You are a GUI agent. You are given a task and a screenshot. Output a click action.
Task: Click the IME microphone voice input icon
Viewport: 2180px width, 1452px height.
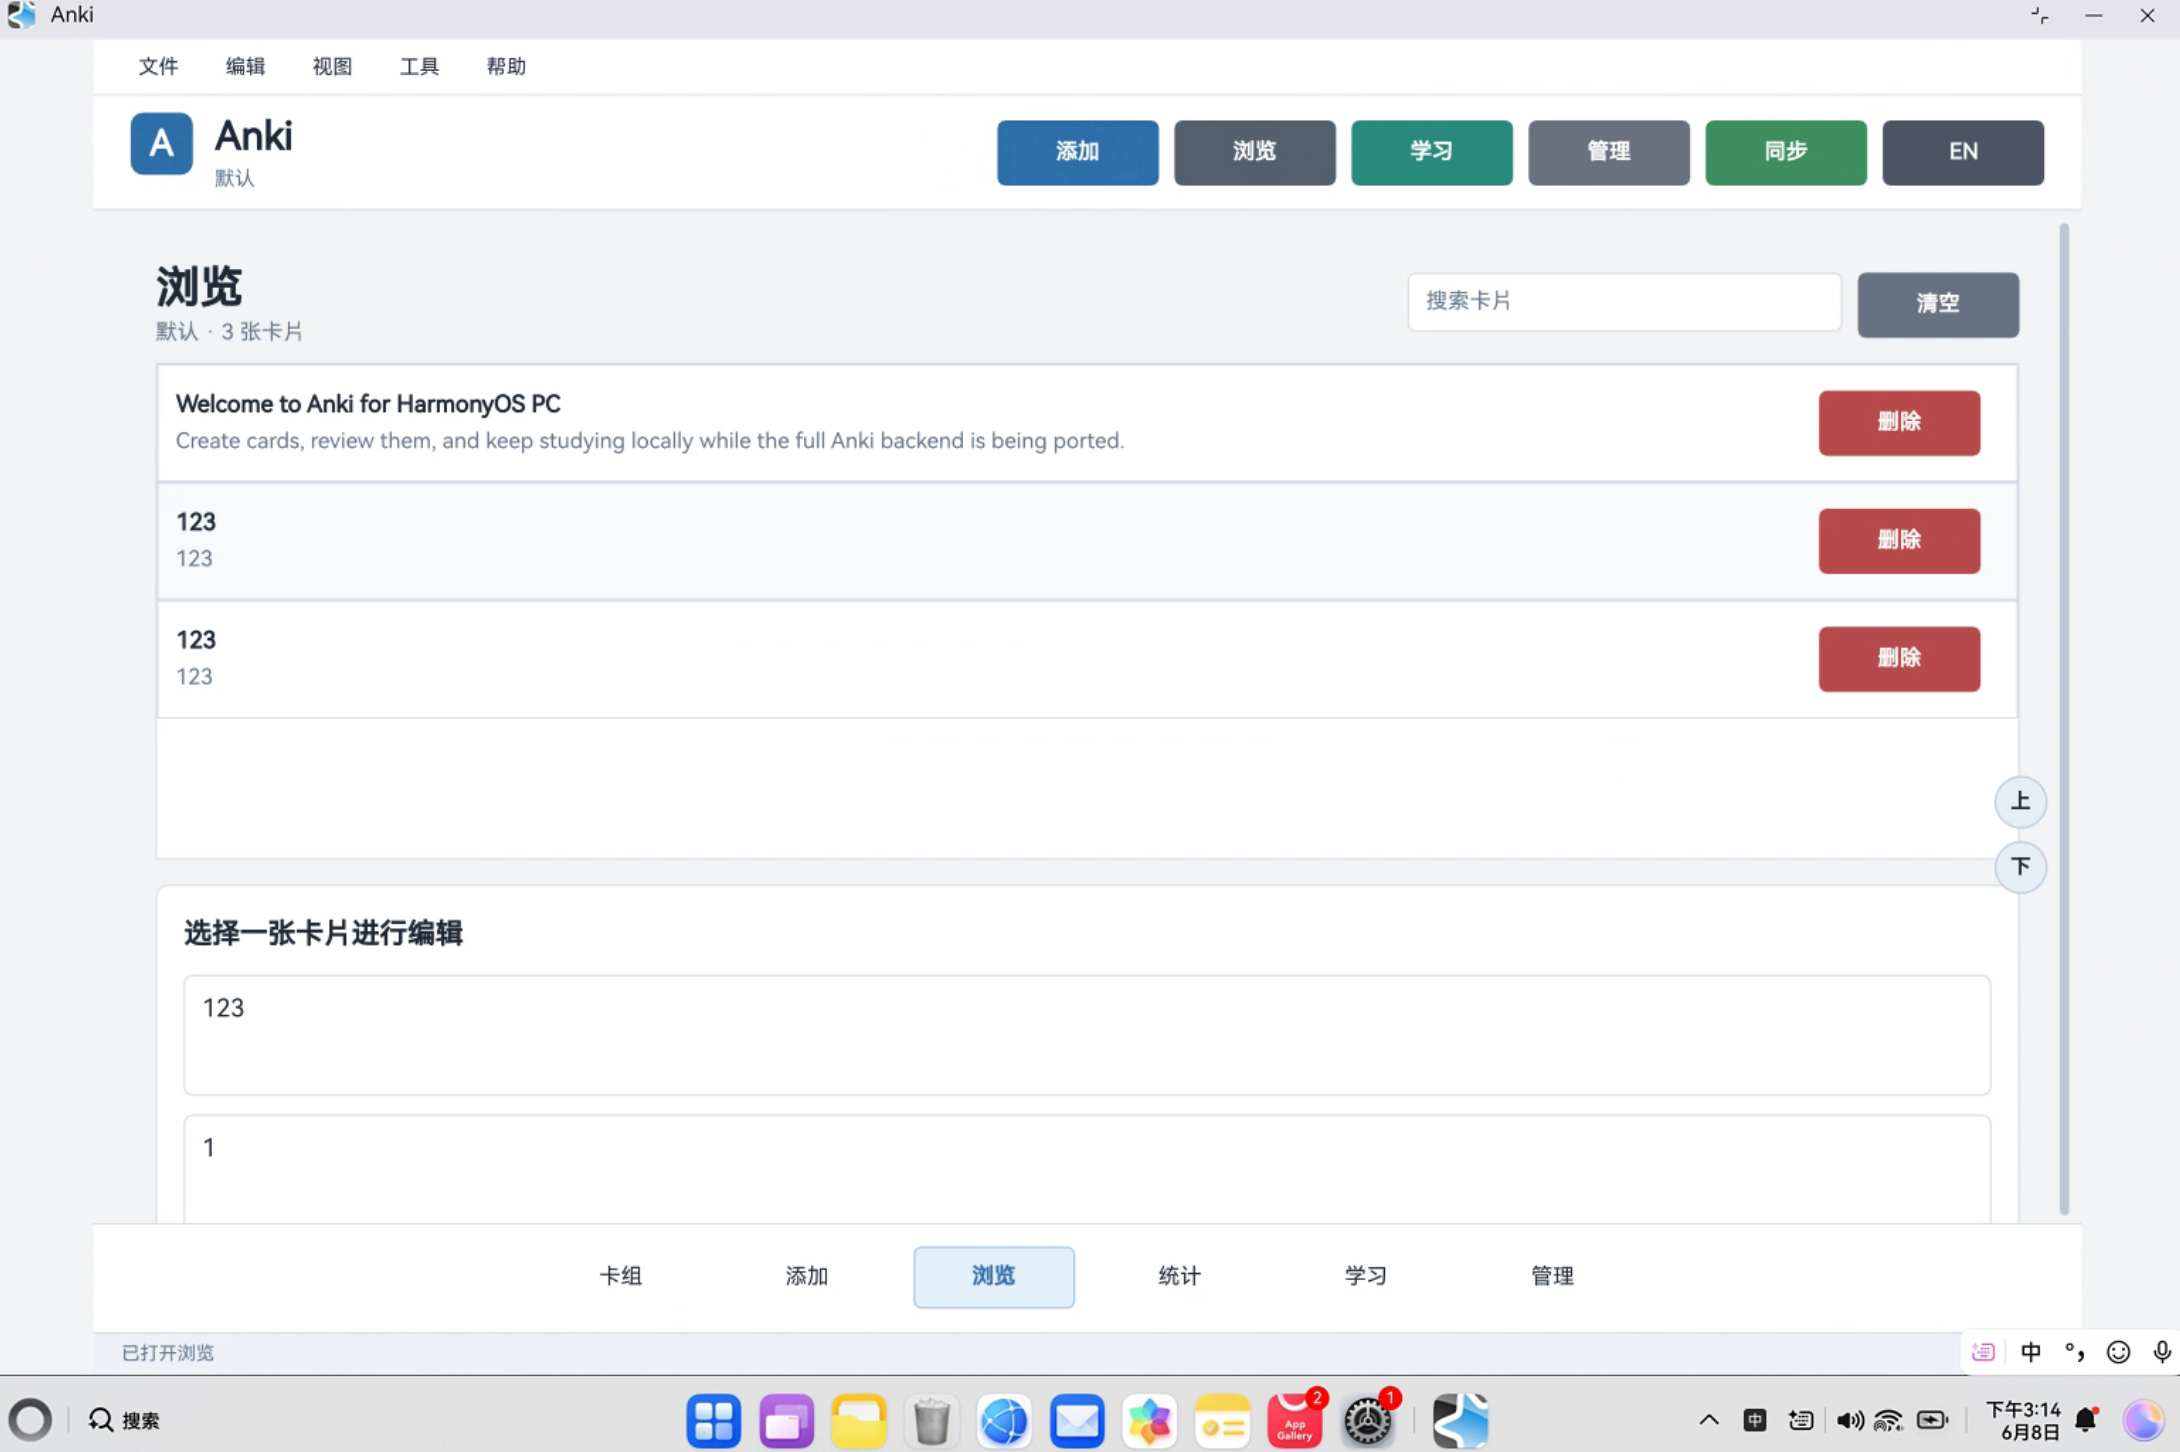click(x=2162, y=1352)
